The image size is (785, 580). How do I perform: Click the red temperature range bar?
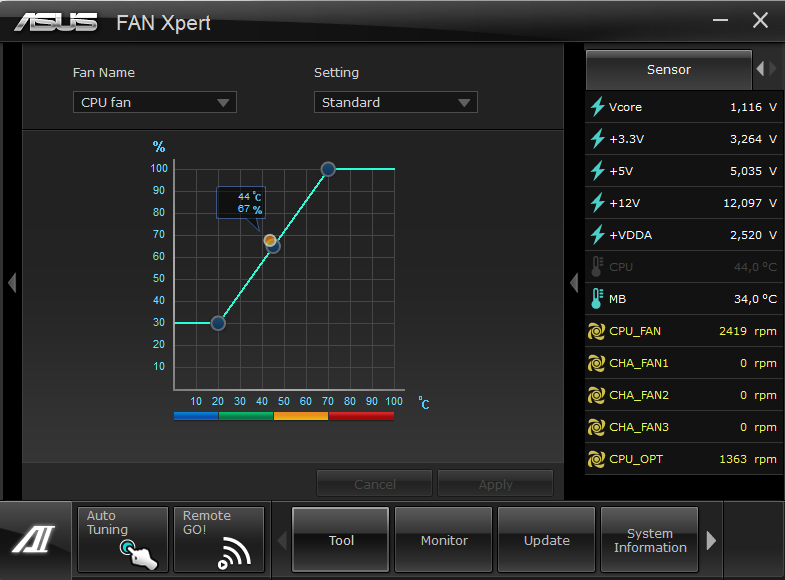click(x=361, y=416)
